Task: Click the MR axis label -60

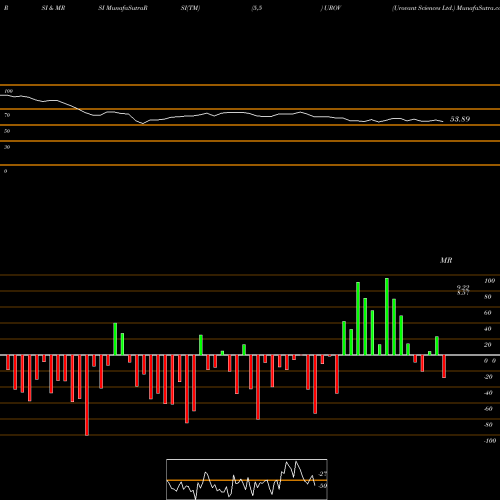Action: pyautogui.click(x=488, y=409)
